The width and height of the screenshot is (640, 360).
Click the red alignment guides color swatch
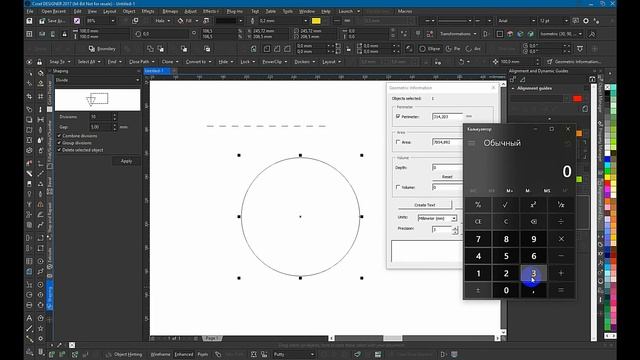[577, 98]
